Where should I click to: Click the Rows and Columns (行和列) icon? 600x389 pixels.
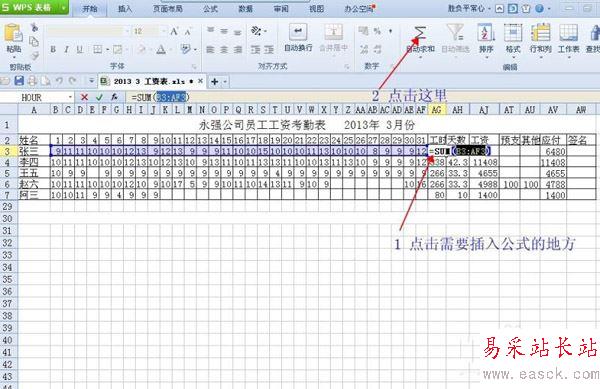click(x=540, y=33)
